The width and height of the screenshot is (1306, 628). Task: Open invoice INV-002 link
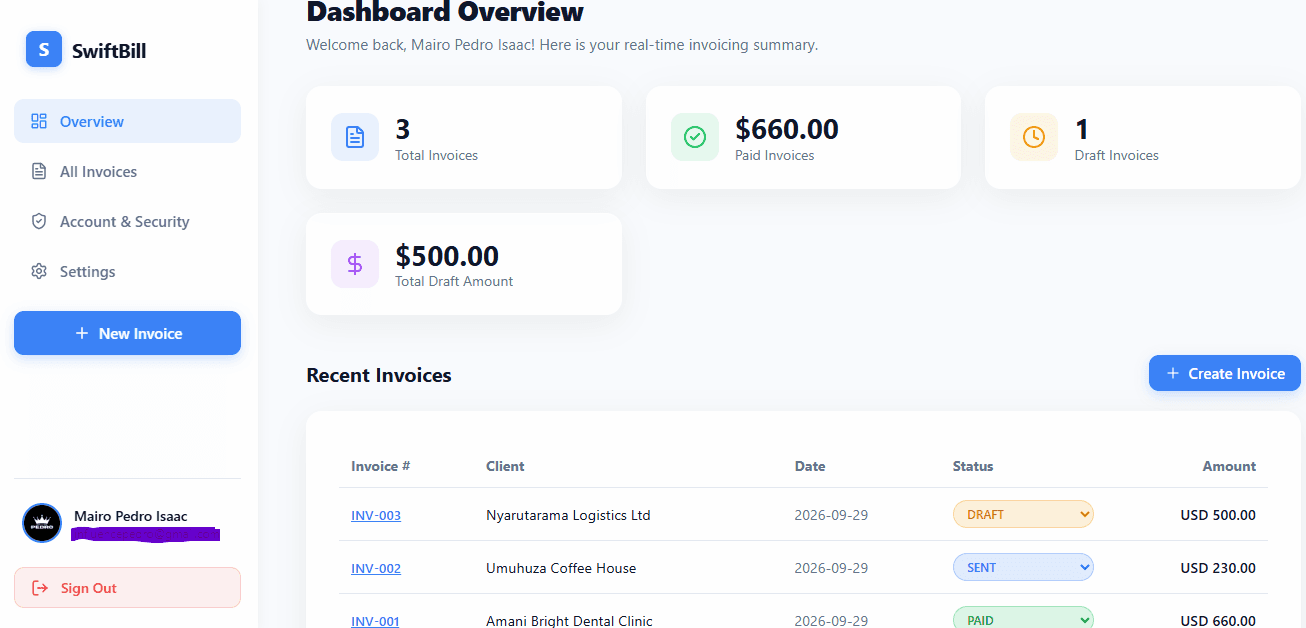(376, 568)
